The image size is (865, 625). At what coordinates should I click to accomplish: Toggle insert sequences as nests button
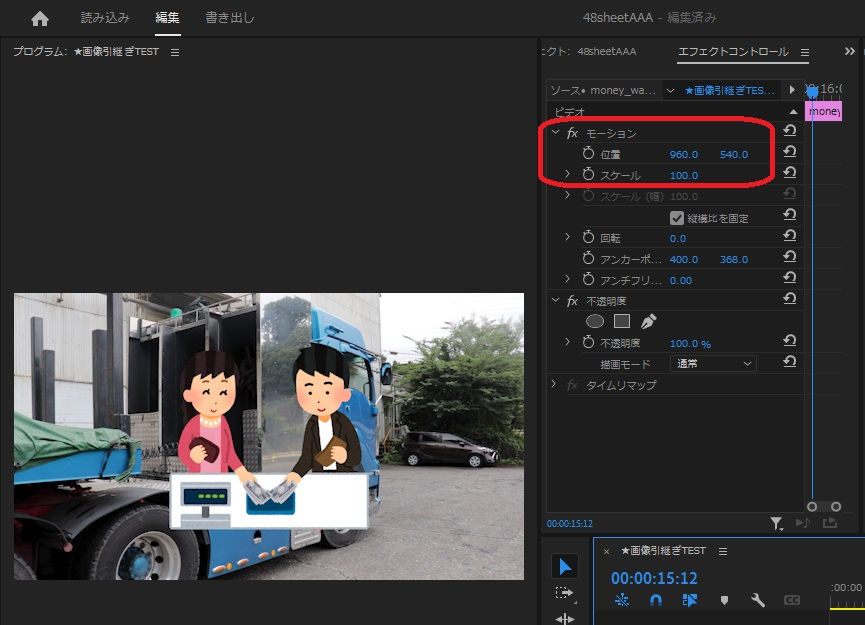coord(622,600)
